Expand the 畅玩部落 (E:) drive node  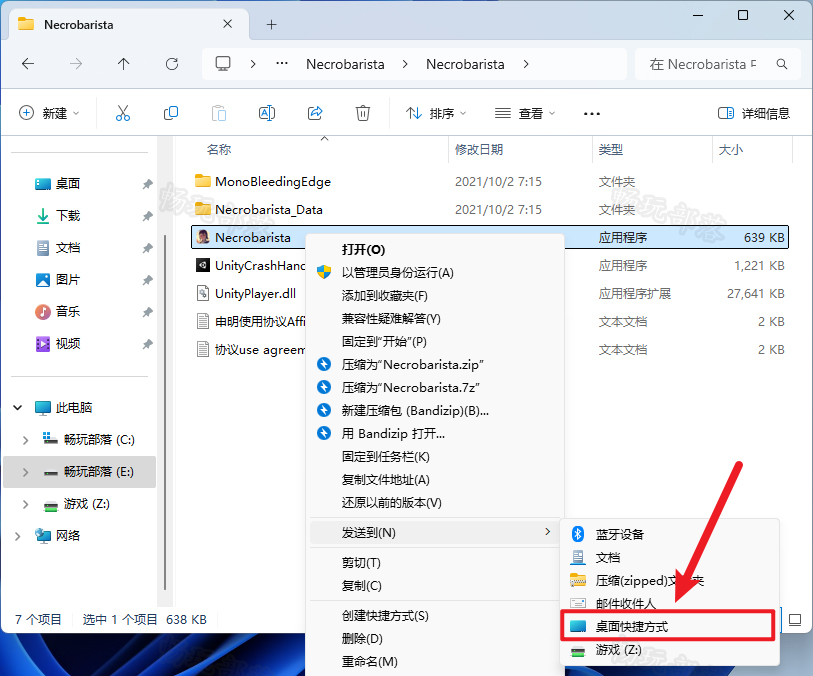25,472
